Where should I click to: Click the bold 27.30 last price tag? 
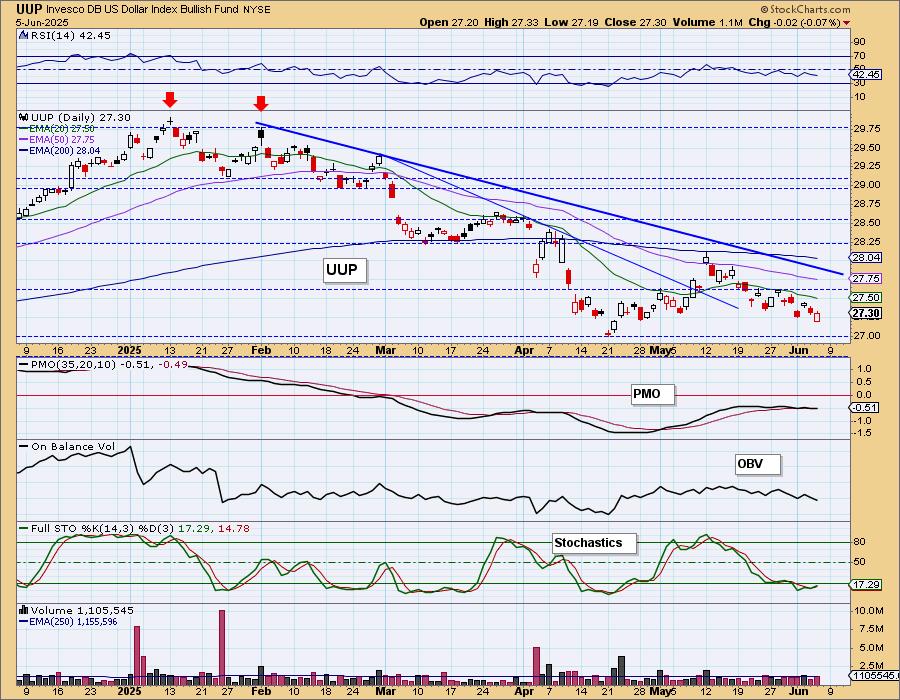click(x=866, y=313)
